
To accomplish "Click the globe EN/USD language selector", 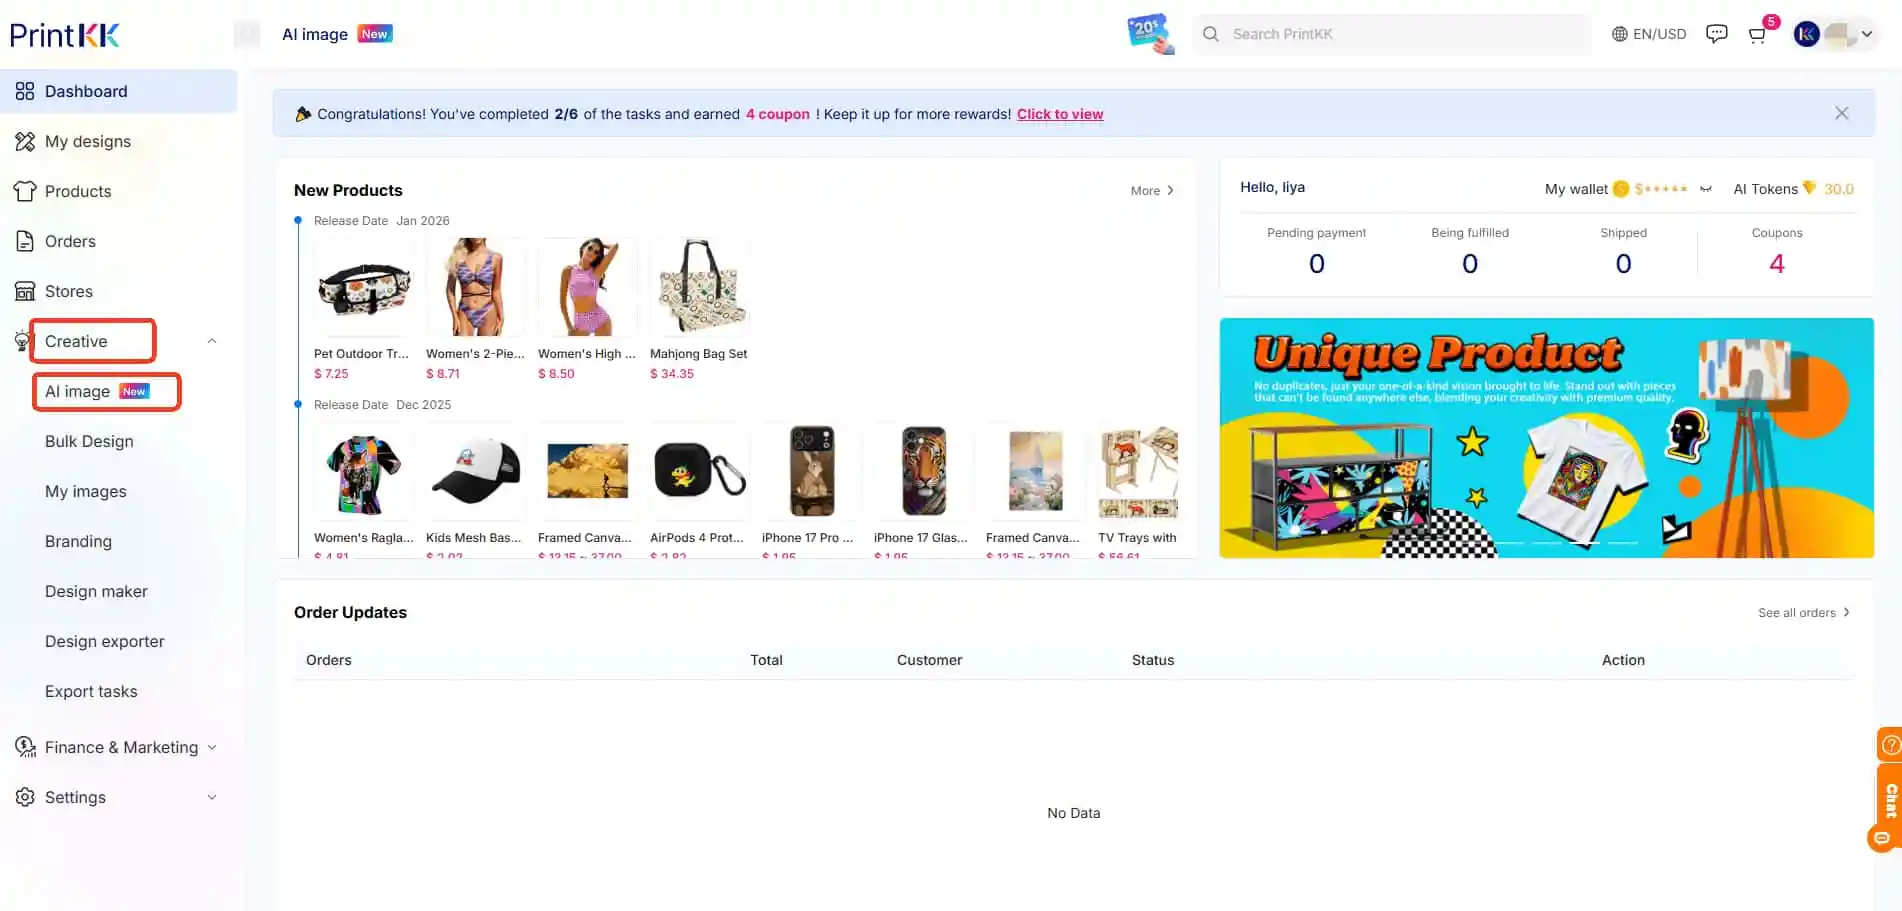I will [1648, 34].
